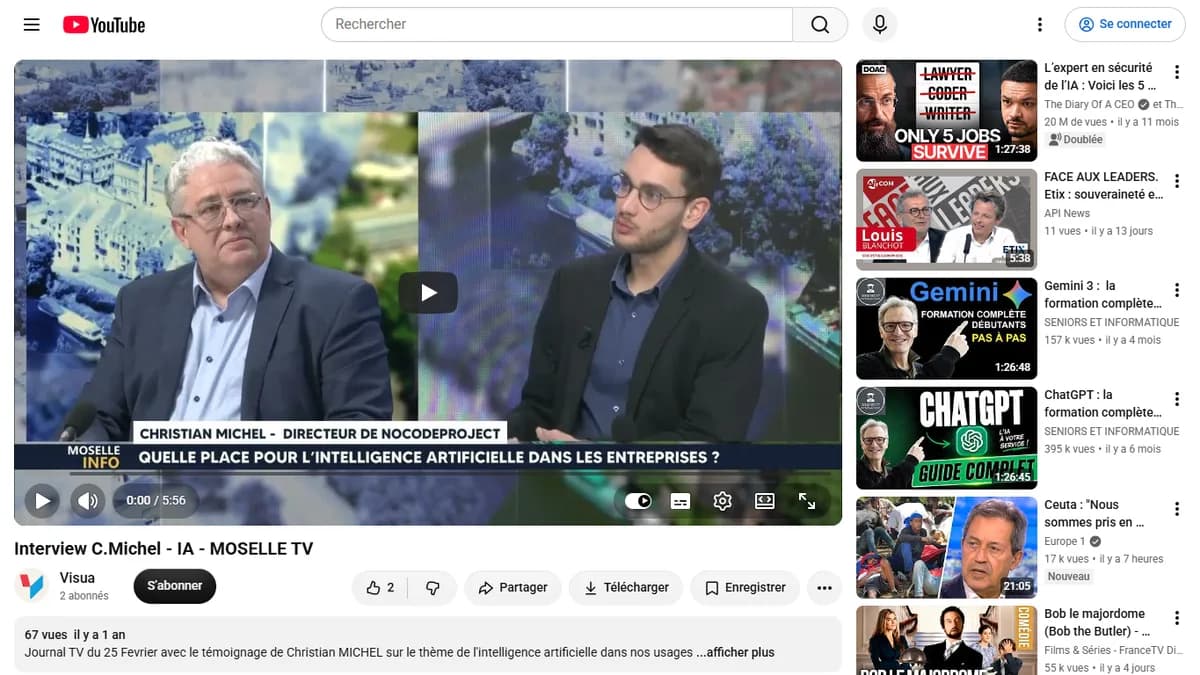Expand description with afficher plus
Image resolution: width=1200 pixels, height=675 pixels.
pyautogui.click(x=735, y=653)
